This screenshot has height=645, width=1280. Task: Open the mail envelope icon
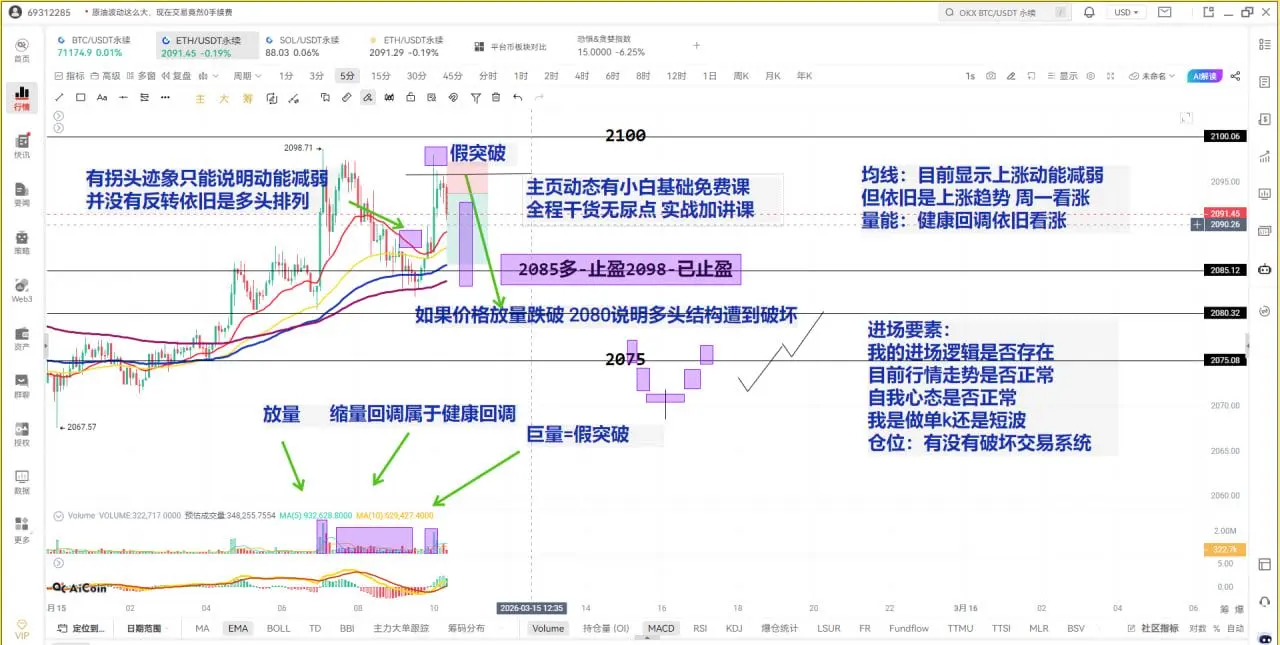[1164, 12]
